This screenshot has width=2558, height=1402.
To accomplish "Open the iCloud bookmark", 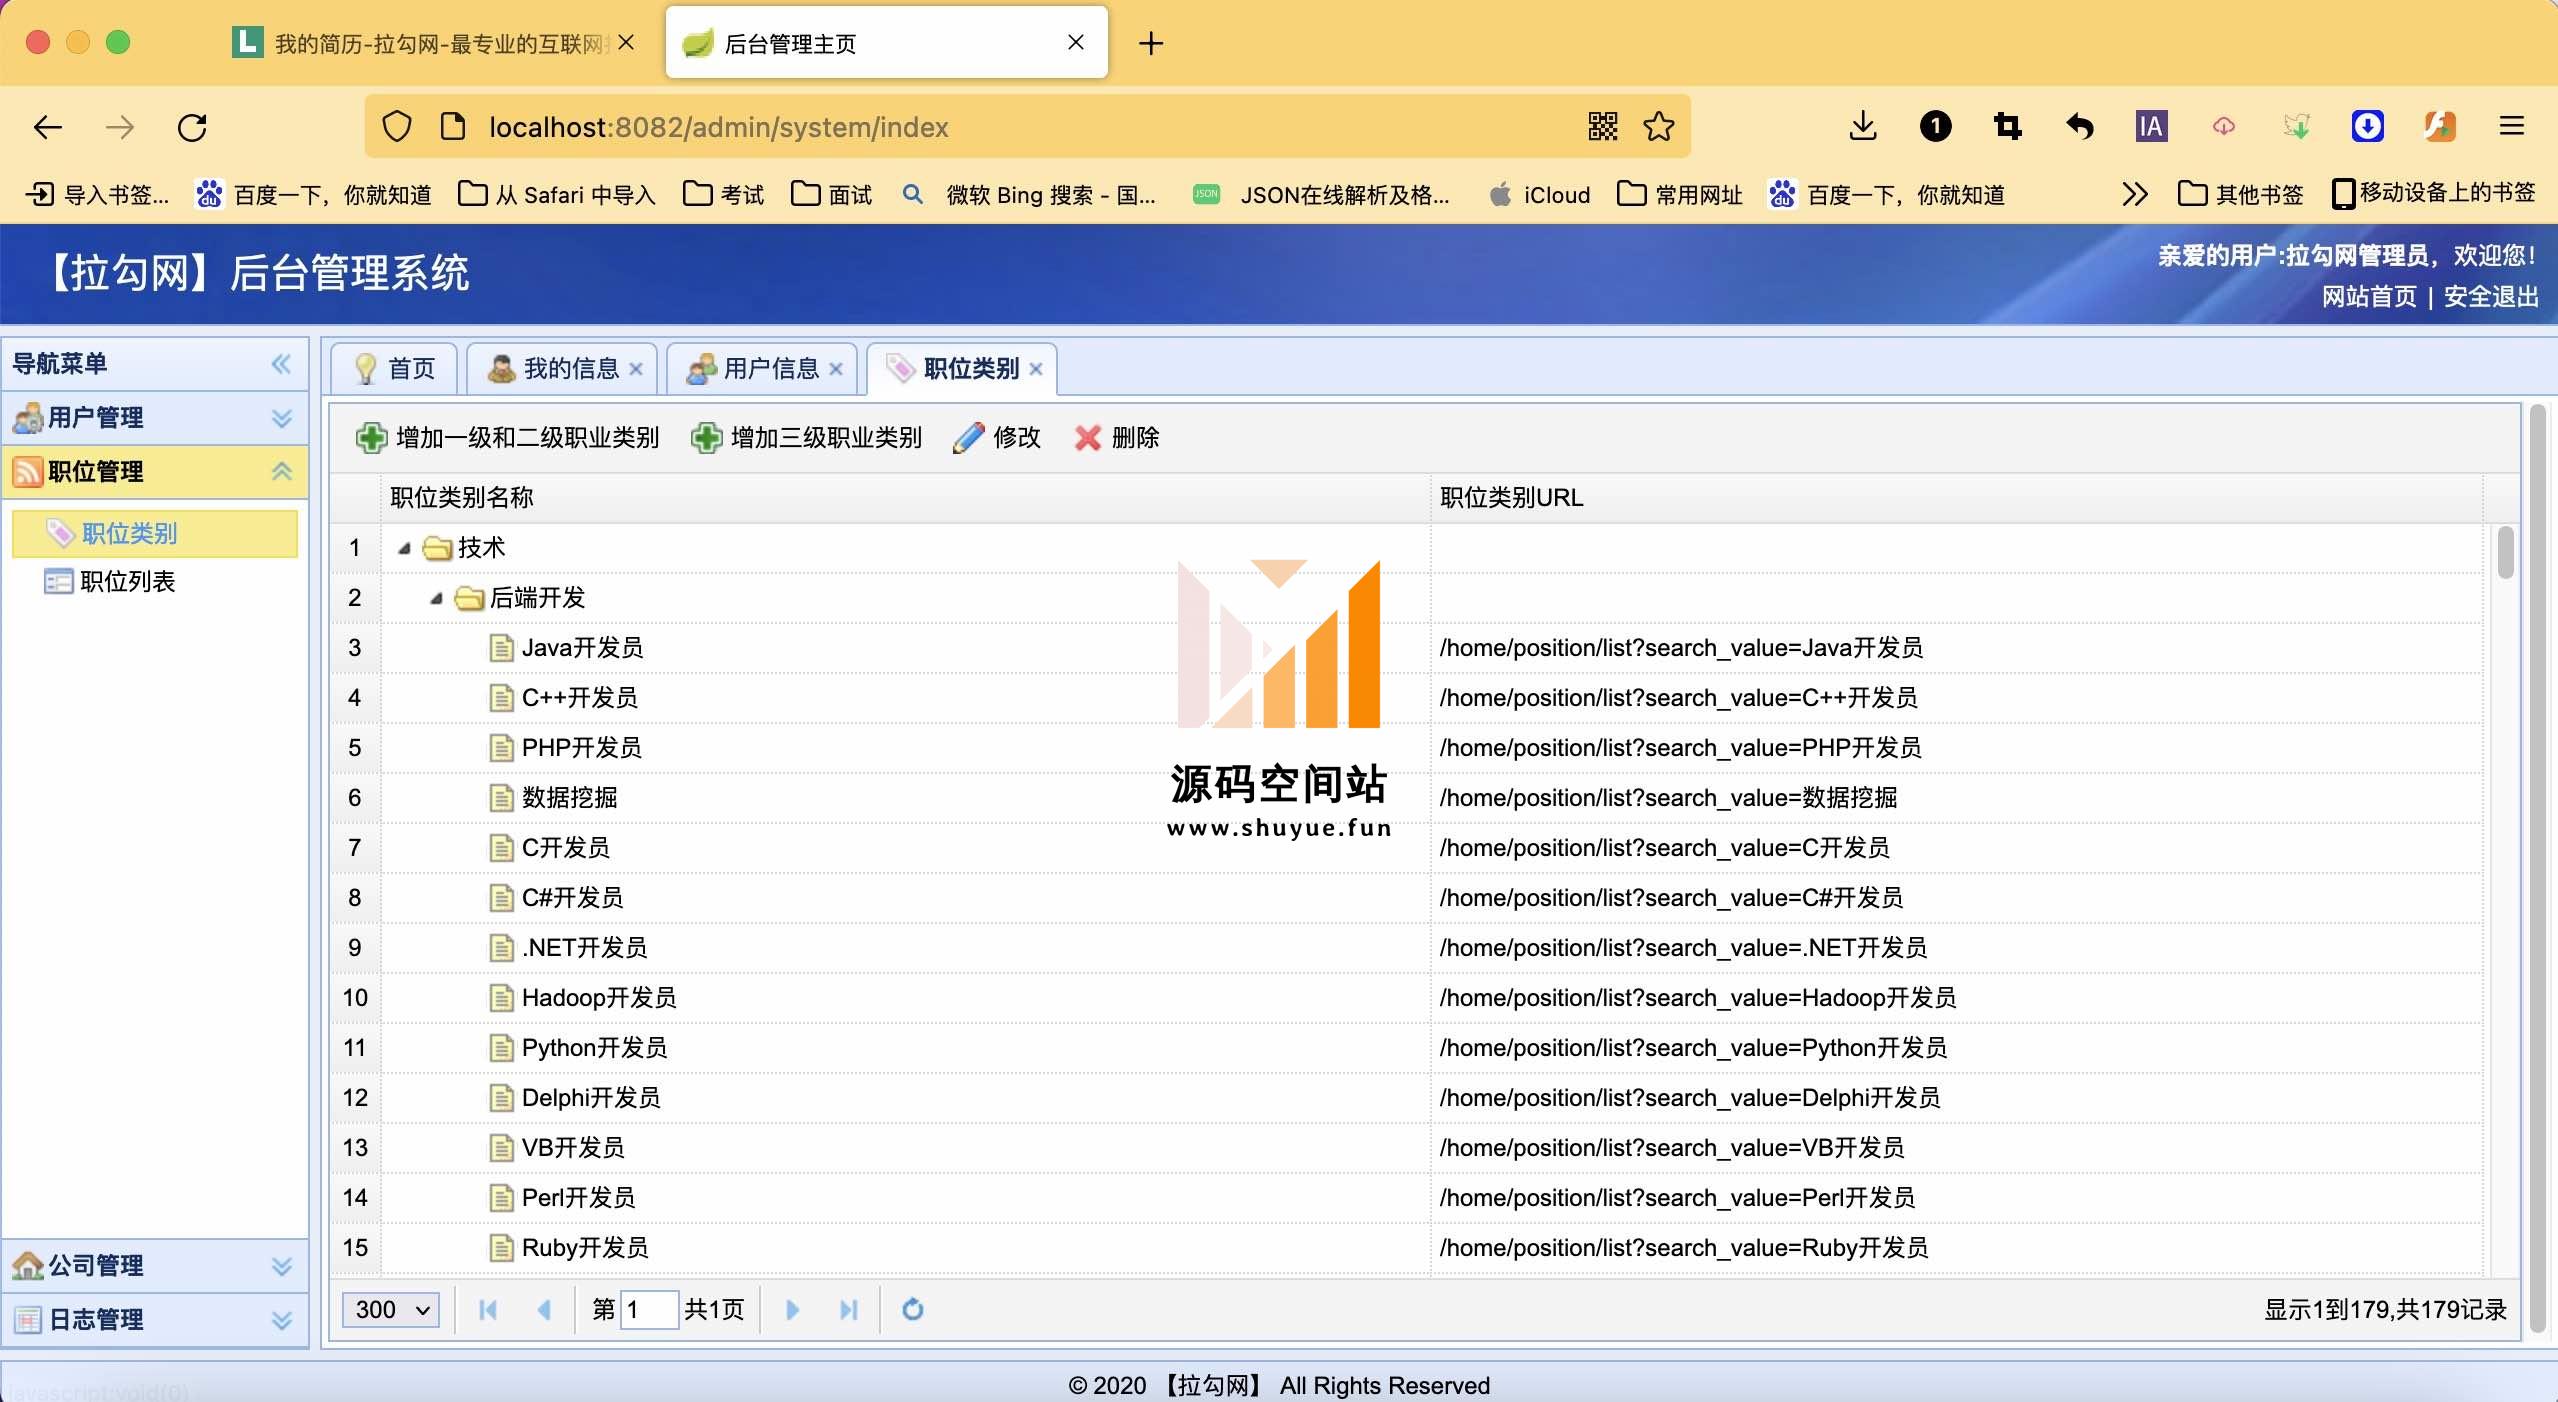I will coord(1539,194).
